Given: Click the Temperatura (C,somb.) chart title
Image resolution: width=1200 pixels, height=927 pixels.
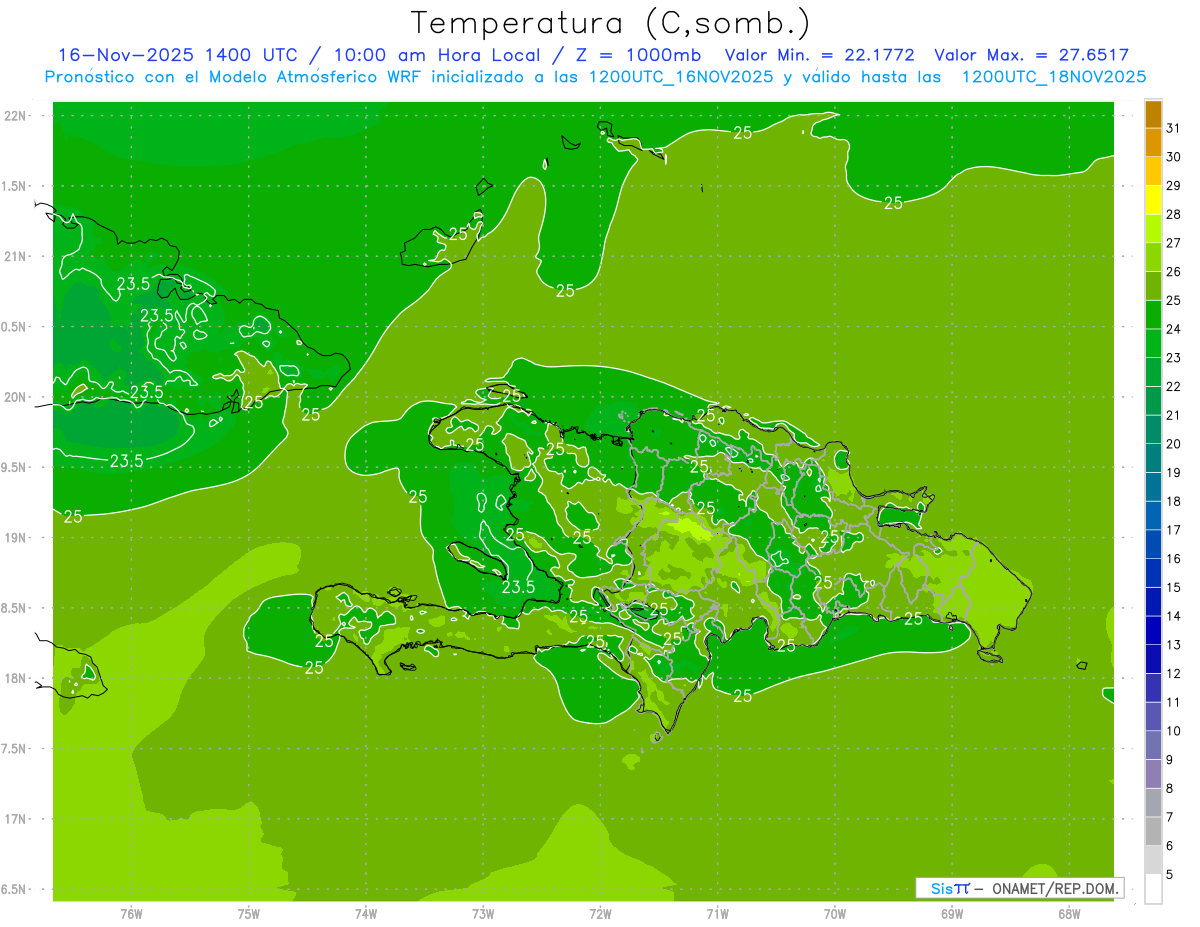Looking at the screenshot, I should tap(611, 22).
